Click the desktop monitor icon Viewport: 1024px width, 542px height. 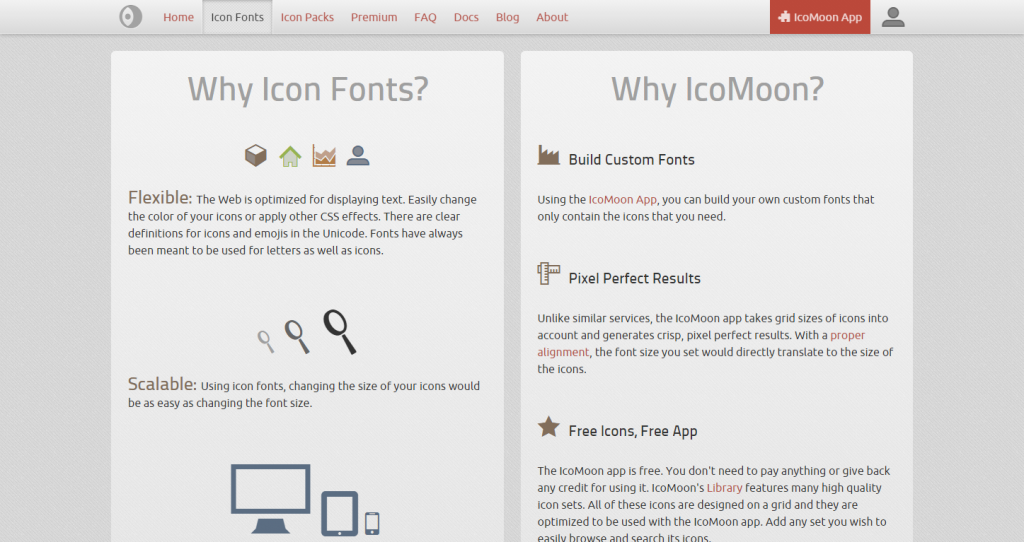(x=270, y=499)
